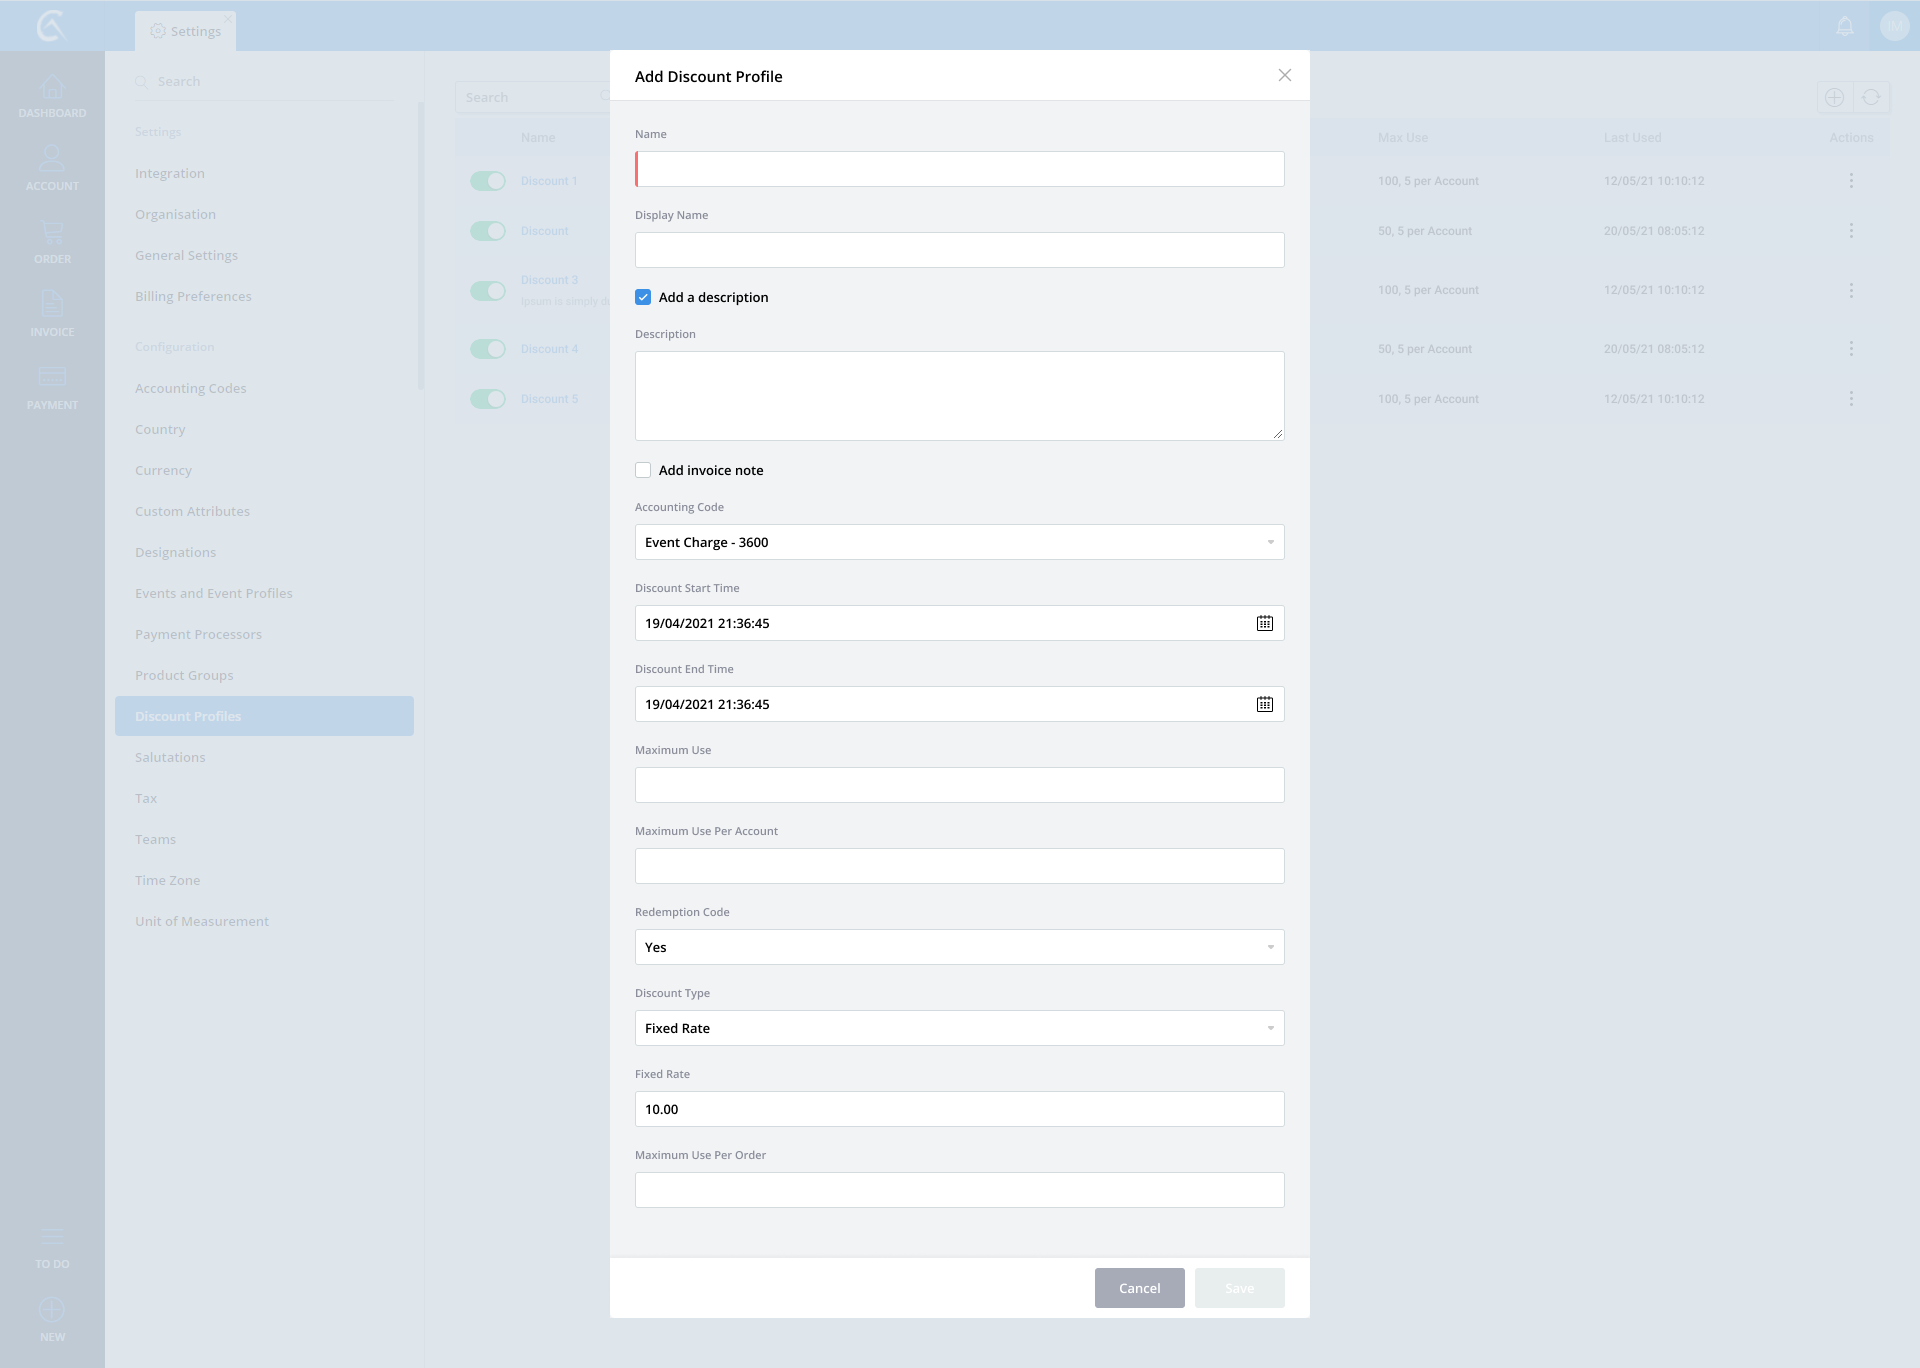
Task: Click the settings list scrollbar
Action: tap(421, 245)
